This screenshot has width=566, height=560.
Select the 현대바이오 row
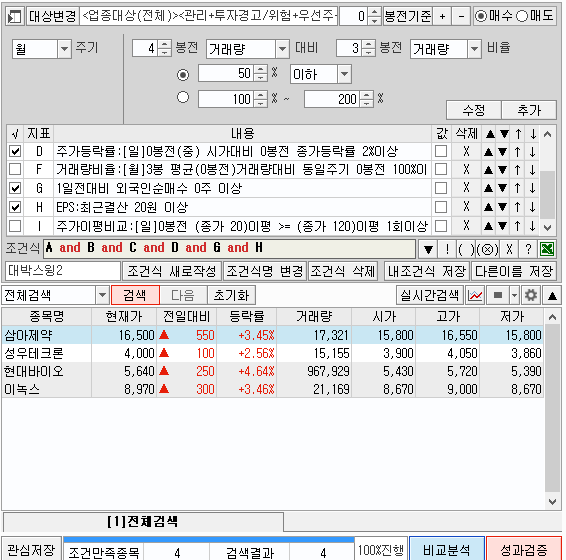pyautogui.click(x=273, y=371)
